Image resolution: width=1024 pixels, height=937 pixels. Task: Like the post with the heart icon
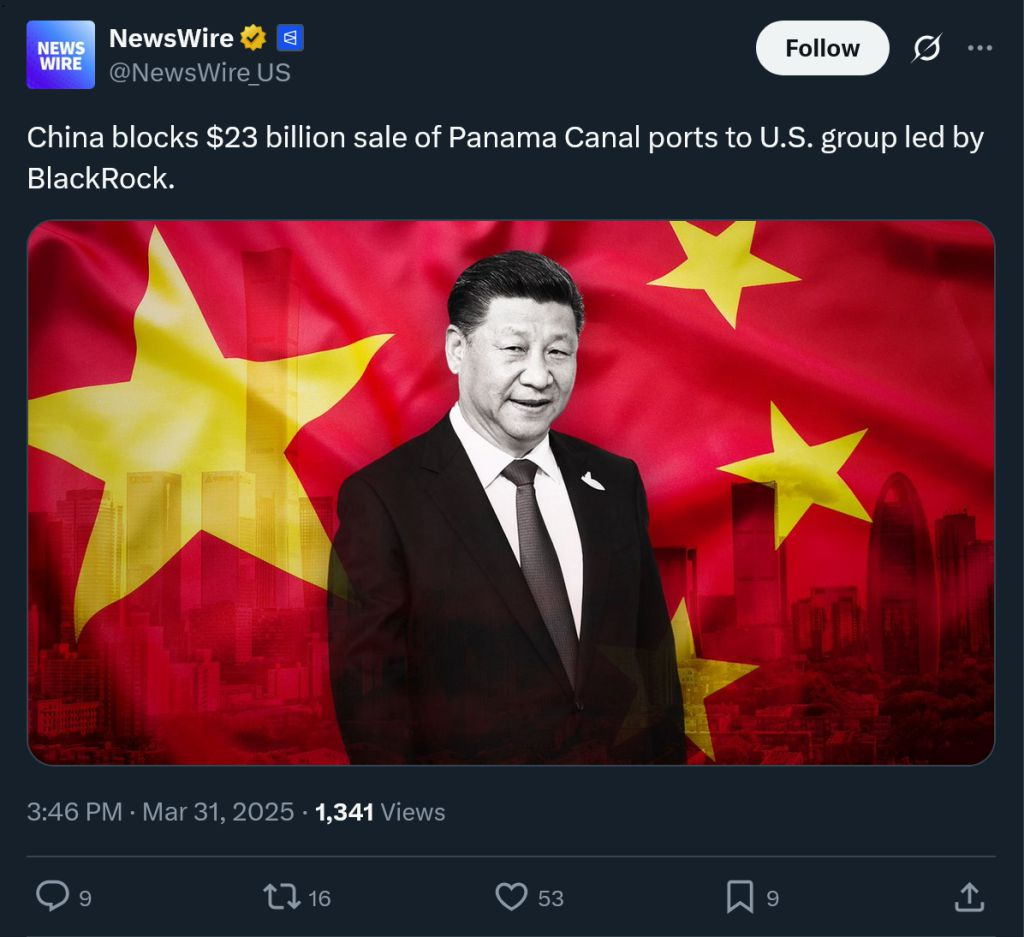[x=511, y=896]
